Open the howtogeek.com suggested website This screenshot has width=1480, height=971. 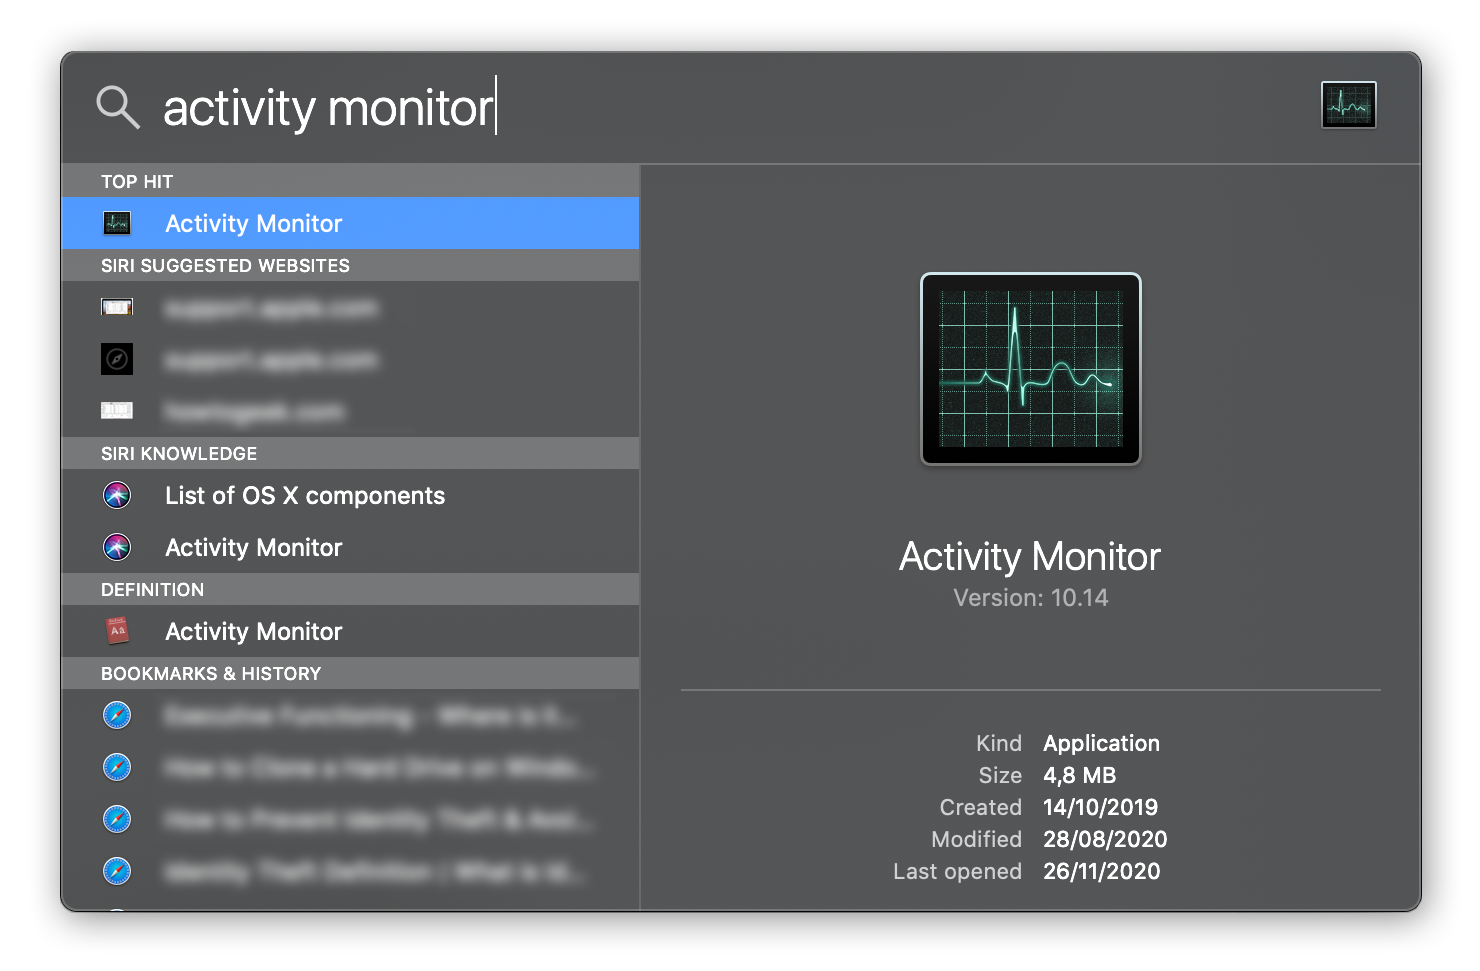[254, 411]
